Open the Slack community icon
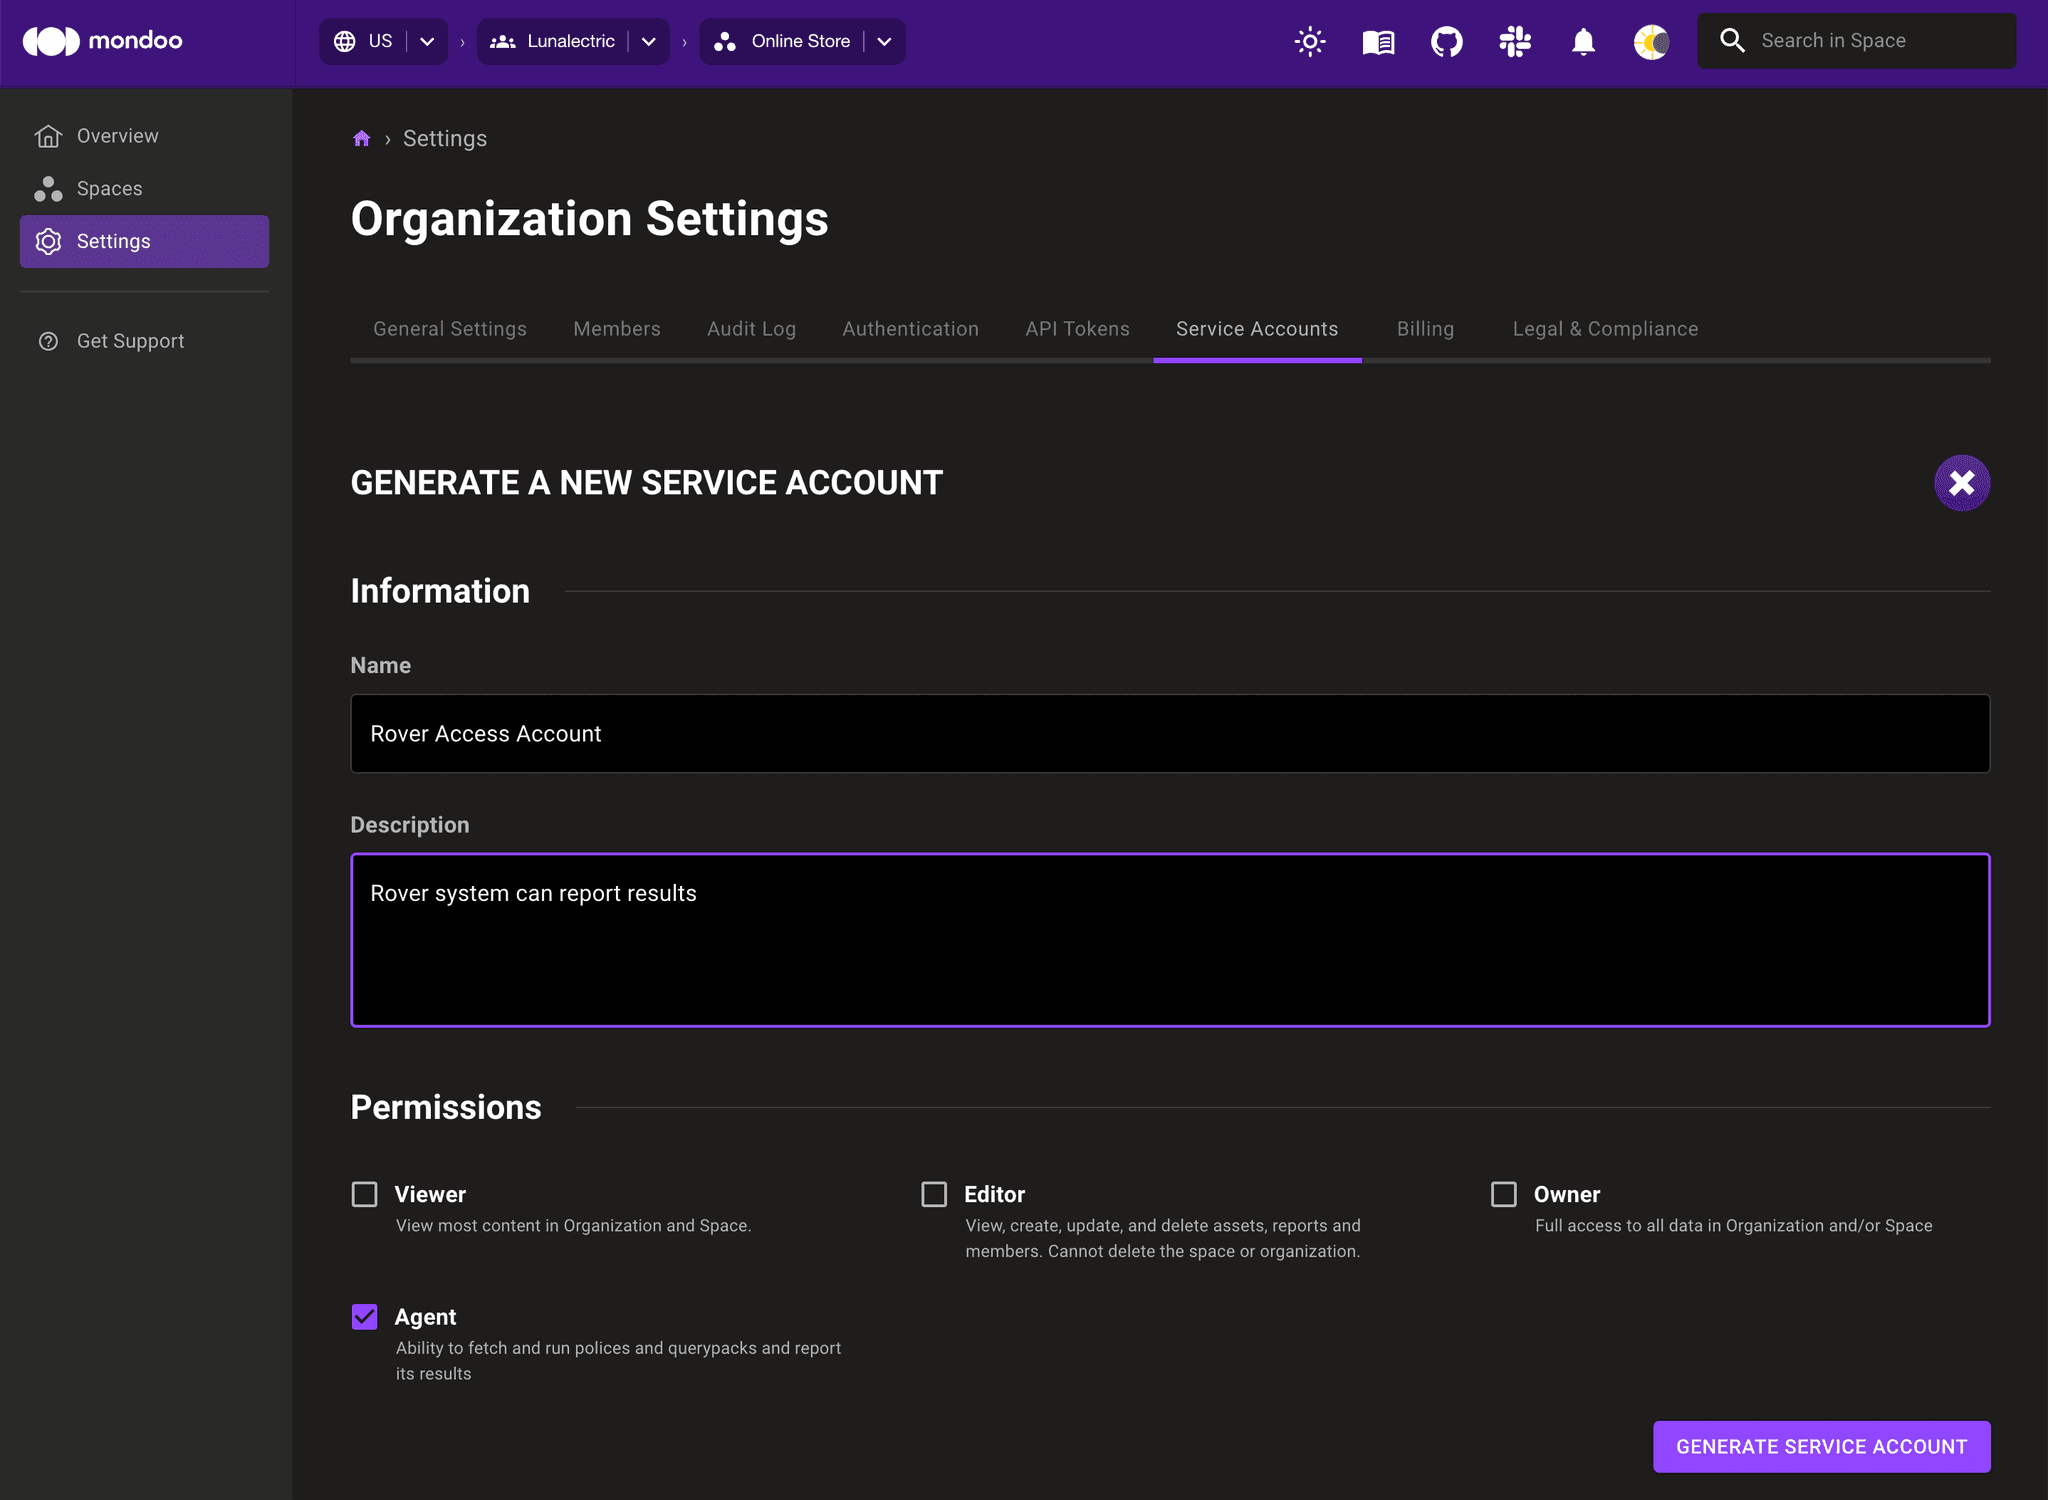 click(1514, 41)
